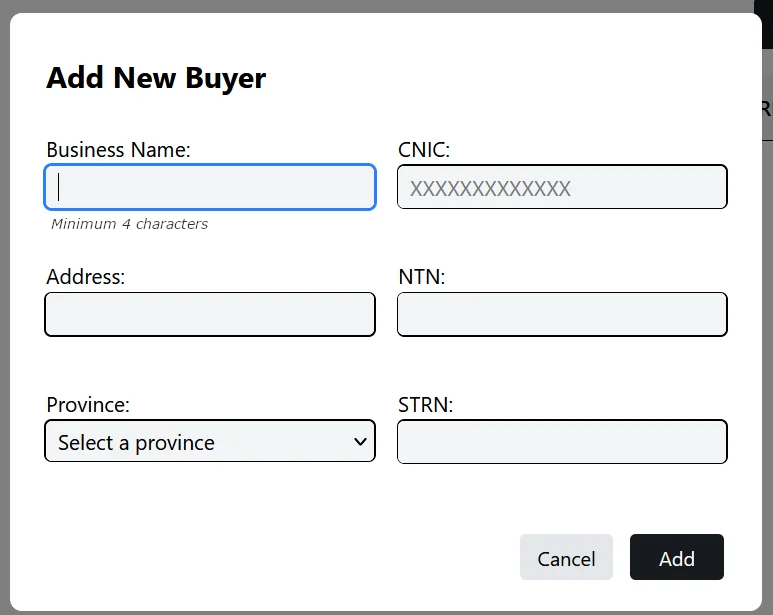The image size is (773, 615).
Task: Click the dark button behind dialog's top-right corner
Action: coord(767,25)
